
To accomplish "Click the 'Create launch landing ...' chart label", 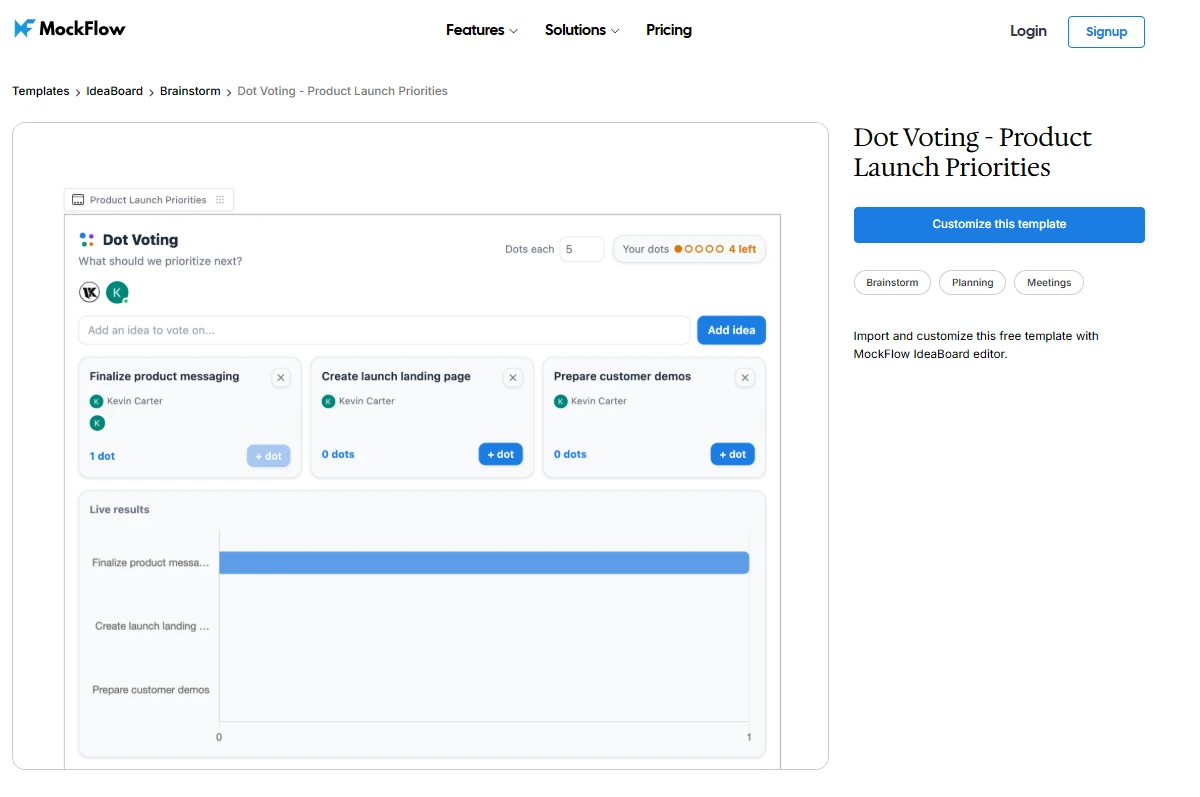I will click(x=152, y=626).
